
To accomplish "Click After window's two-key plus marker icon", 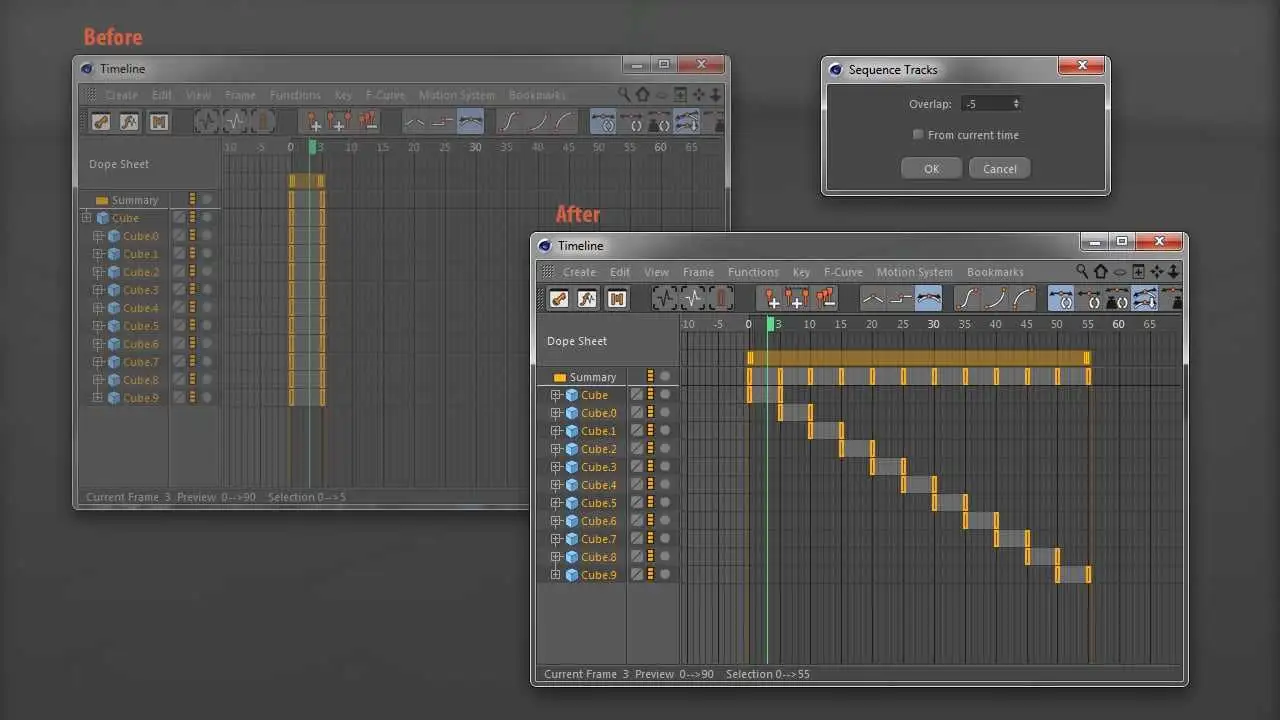I will pyautogui.click(x=798, y=298).
